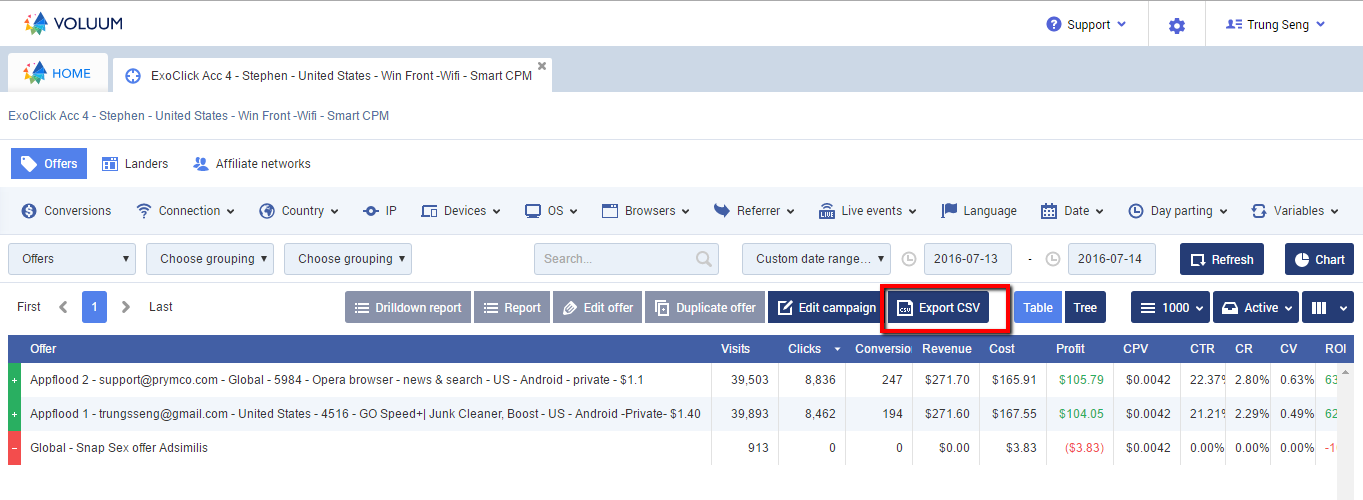Click the clock icon before end date
This screenshot has height=500, width=1363.
click(1053, 259)
